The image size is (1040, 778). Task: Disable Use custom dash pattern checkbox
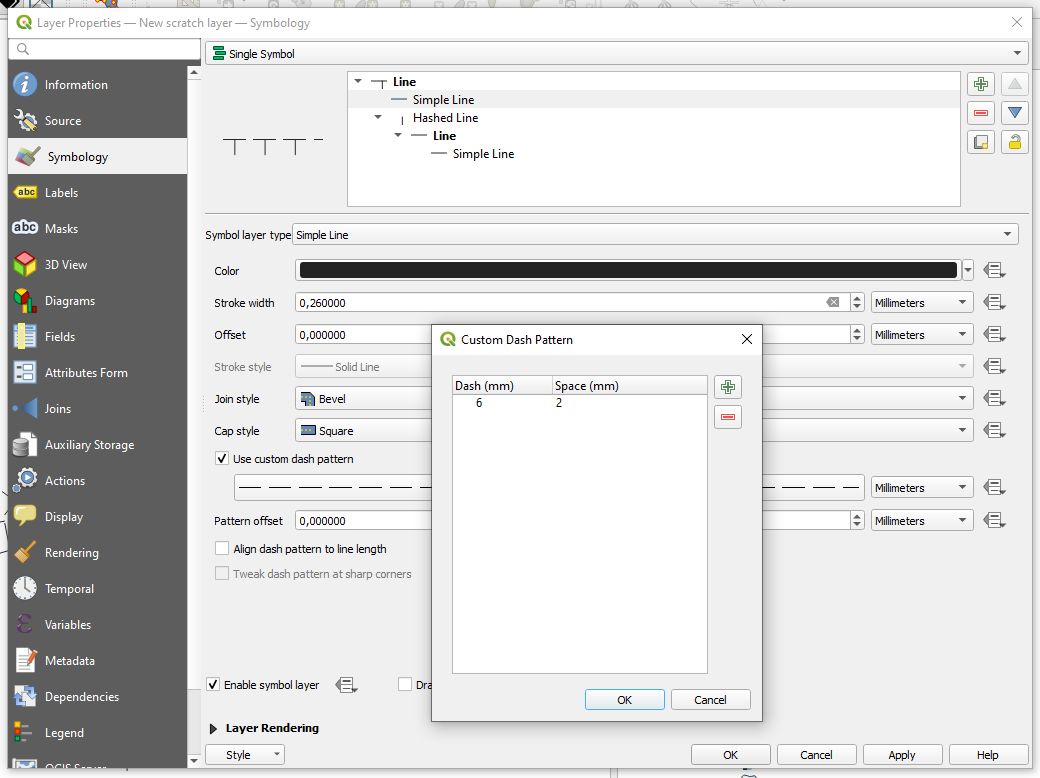pos(222,459)
